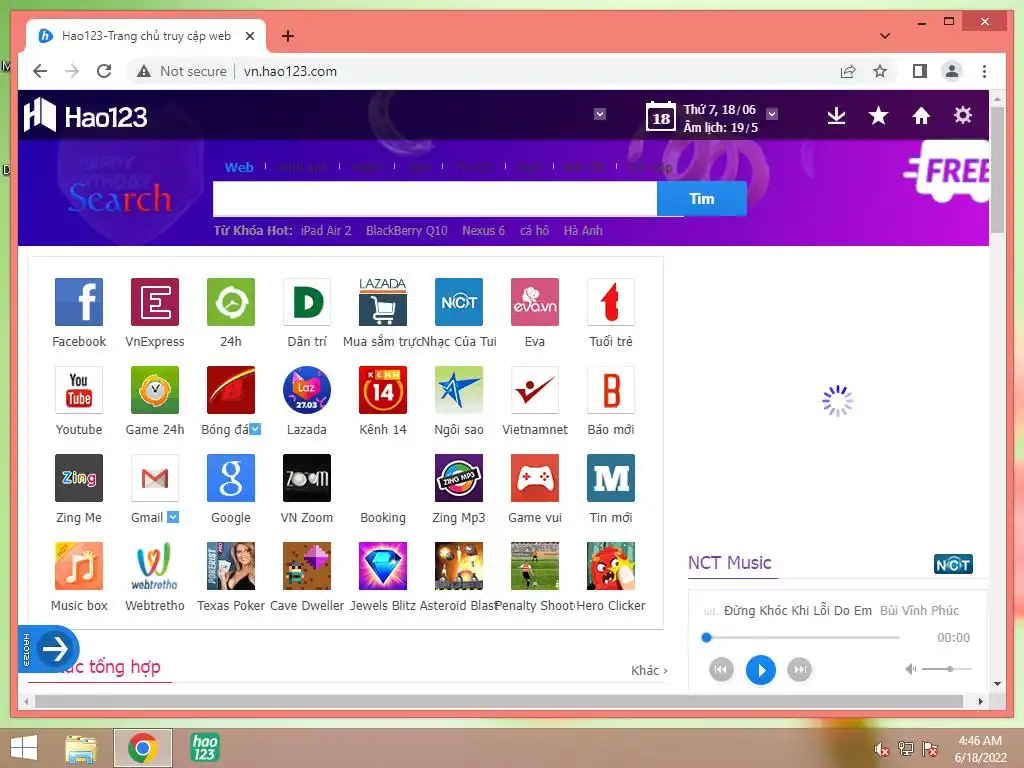
Task: Open the Tin mới icon
Action: (x=611, y=478)
